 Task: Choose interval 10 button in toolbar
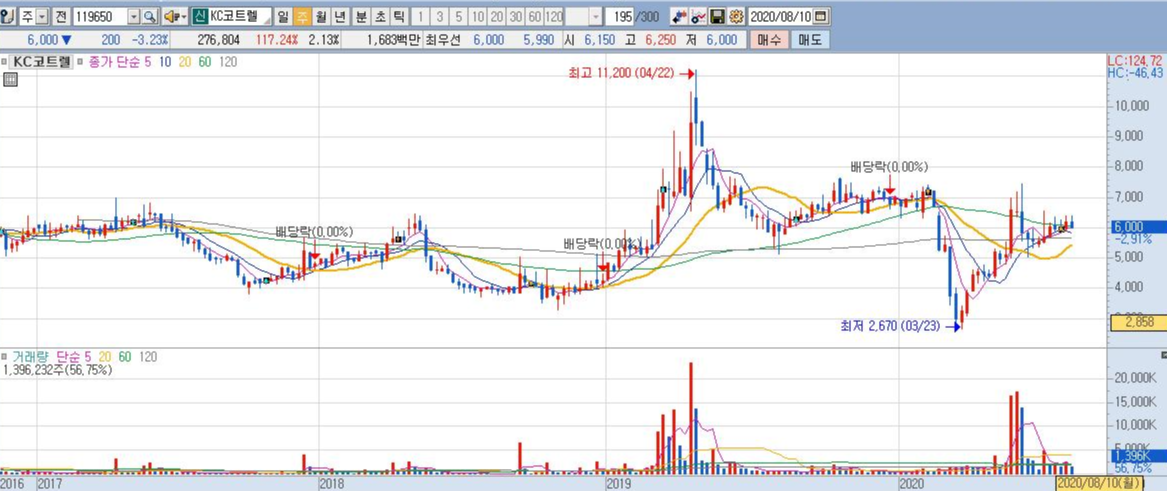click(477, 16)
